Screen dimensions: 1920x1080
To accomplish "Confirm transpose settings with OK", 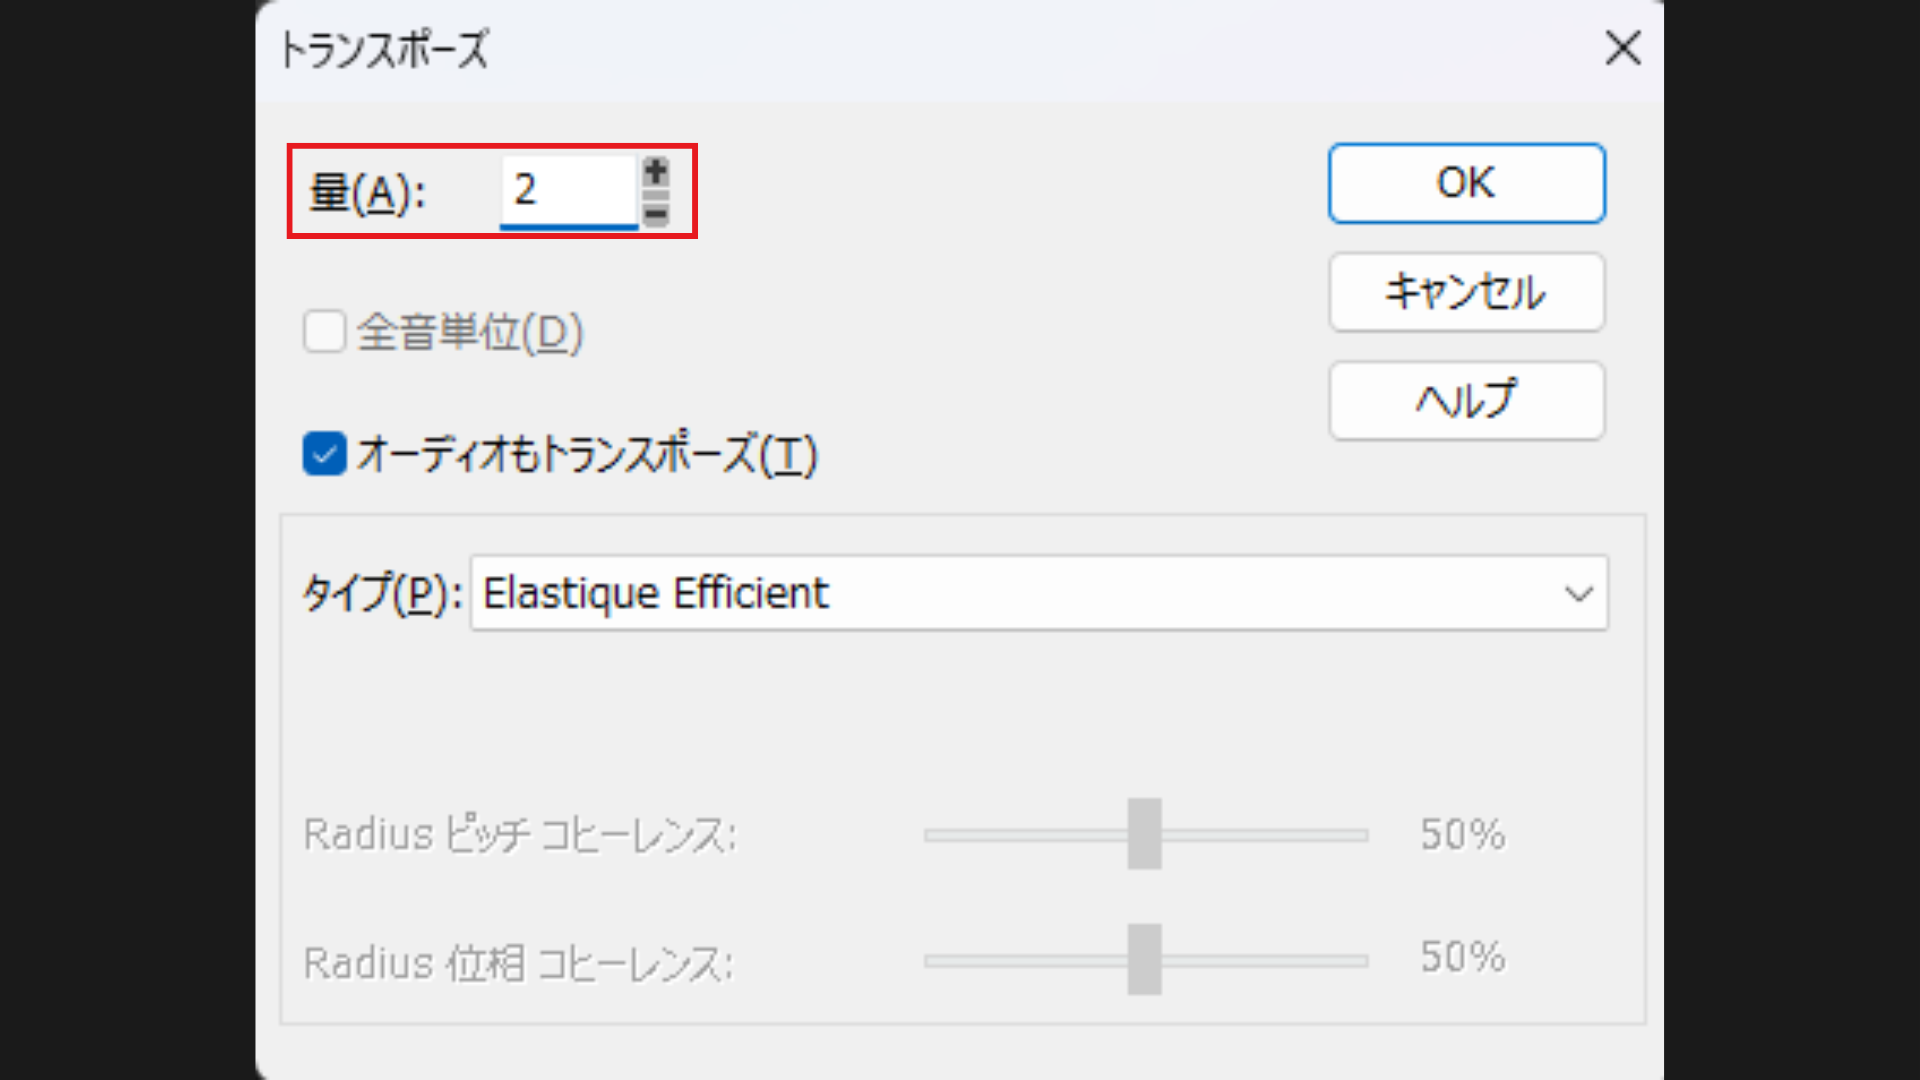I will (1465, 183).
